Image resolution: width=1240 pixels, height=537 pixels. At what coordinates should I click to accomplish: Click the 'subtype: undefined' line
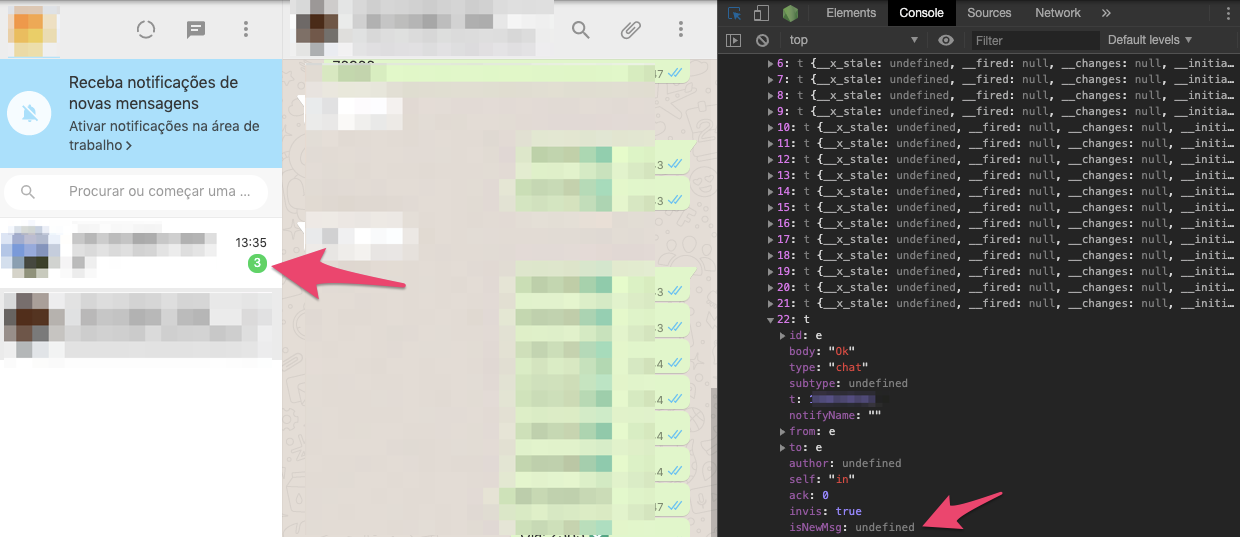tap(848, 384)
